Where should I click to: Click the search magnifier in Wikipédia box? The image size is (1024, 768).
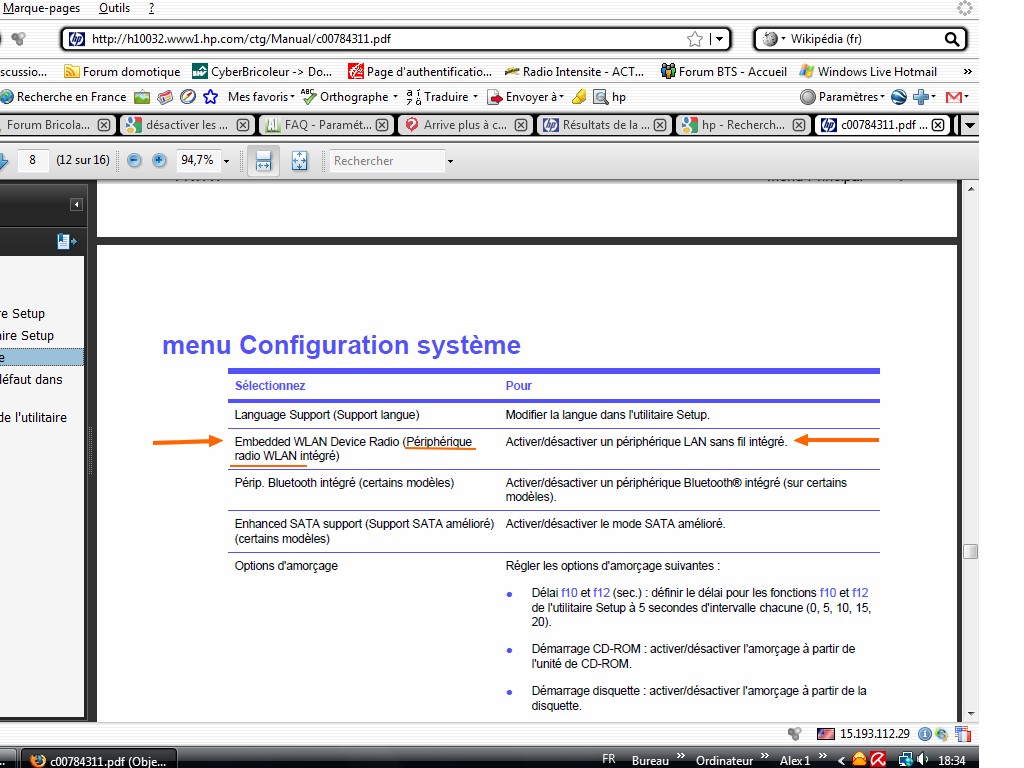click(951, 39)
